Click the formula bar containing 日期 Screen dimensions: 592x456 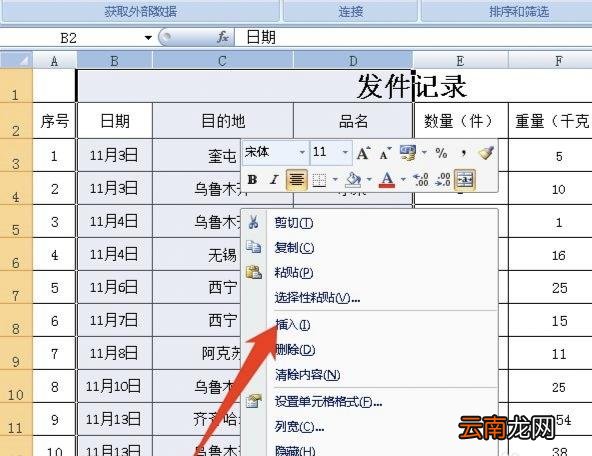point(413,37)
